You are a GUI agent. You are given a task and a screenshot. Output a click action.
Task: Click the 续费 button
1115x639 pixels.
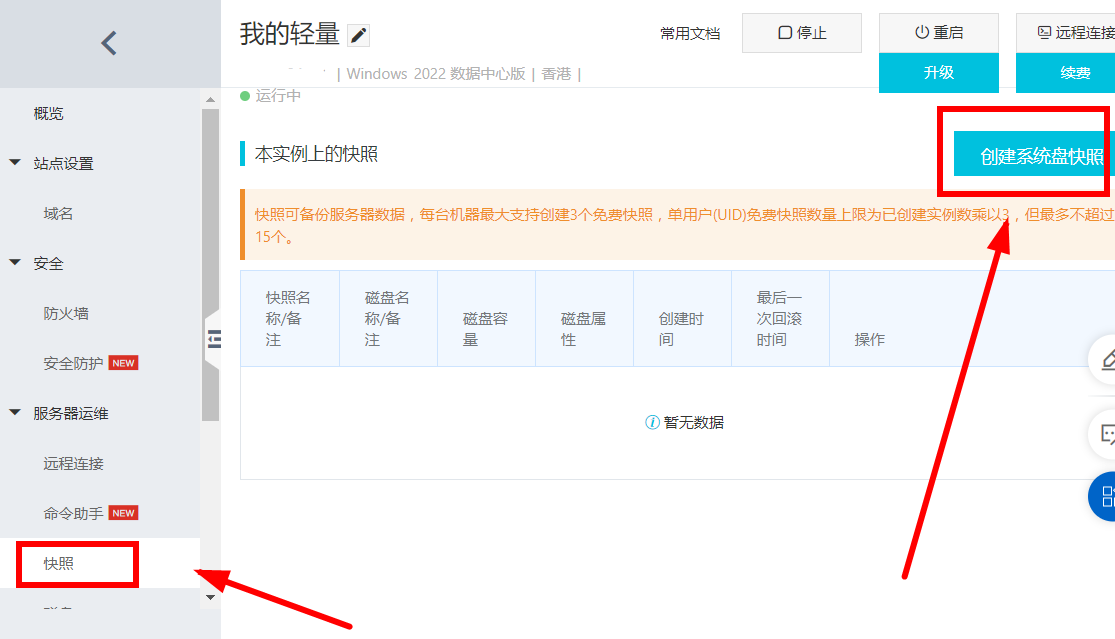point(1065,73)
